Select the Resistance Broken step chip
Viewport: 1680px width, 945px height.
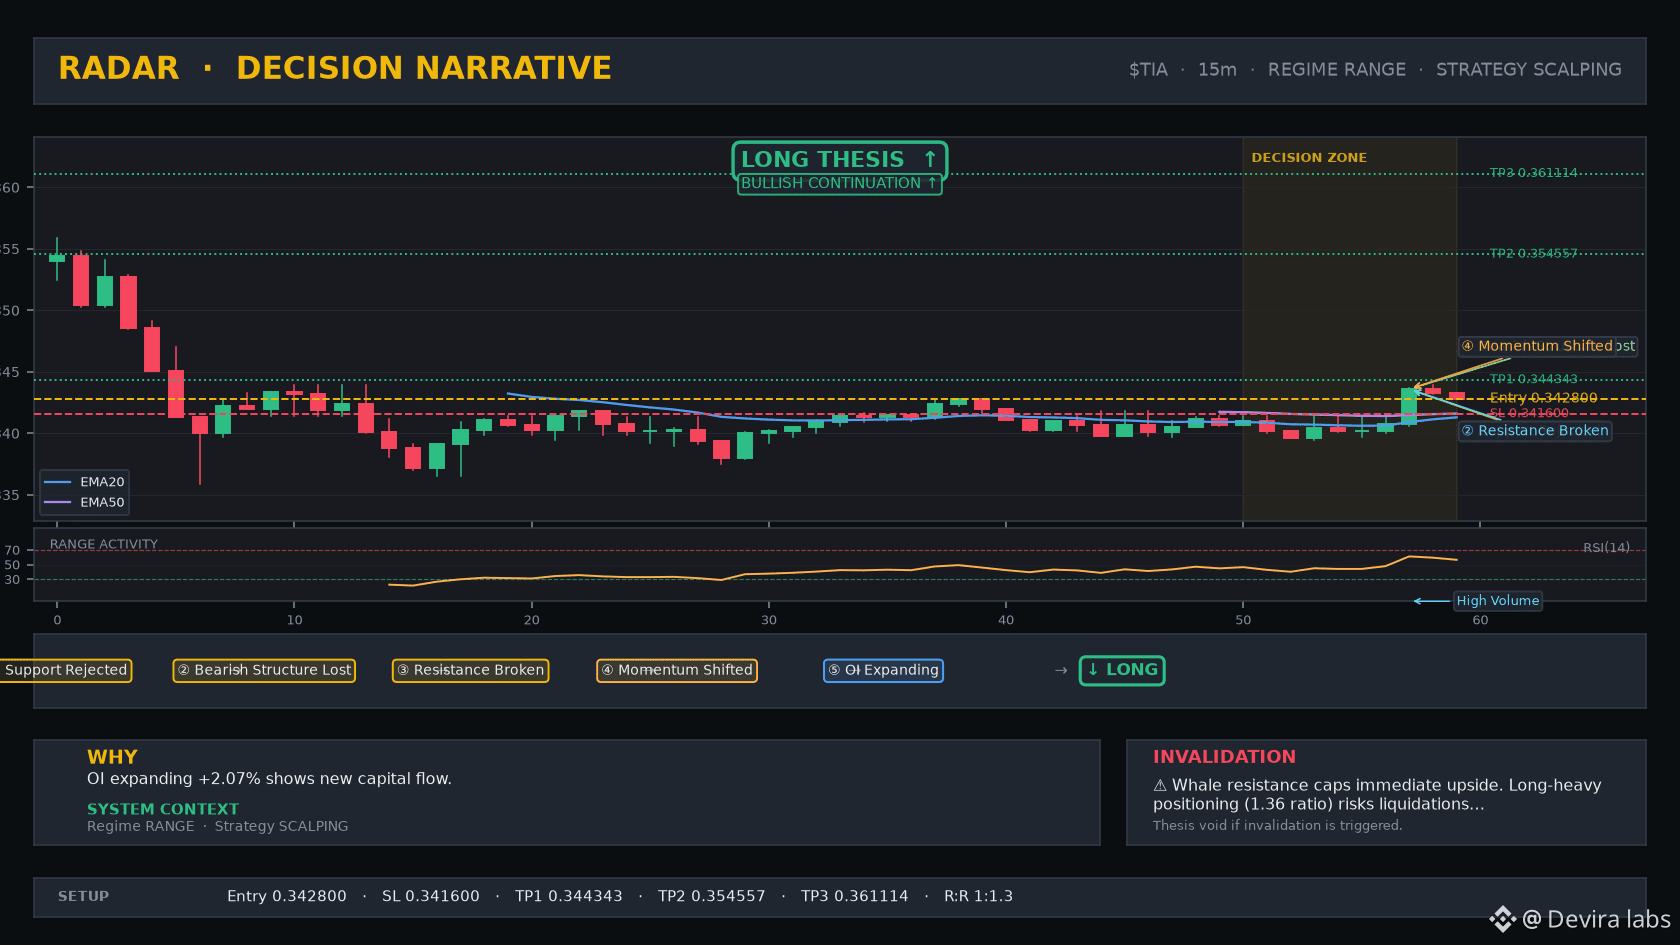[x=470, y=670]
